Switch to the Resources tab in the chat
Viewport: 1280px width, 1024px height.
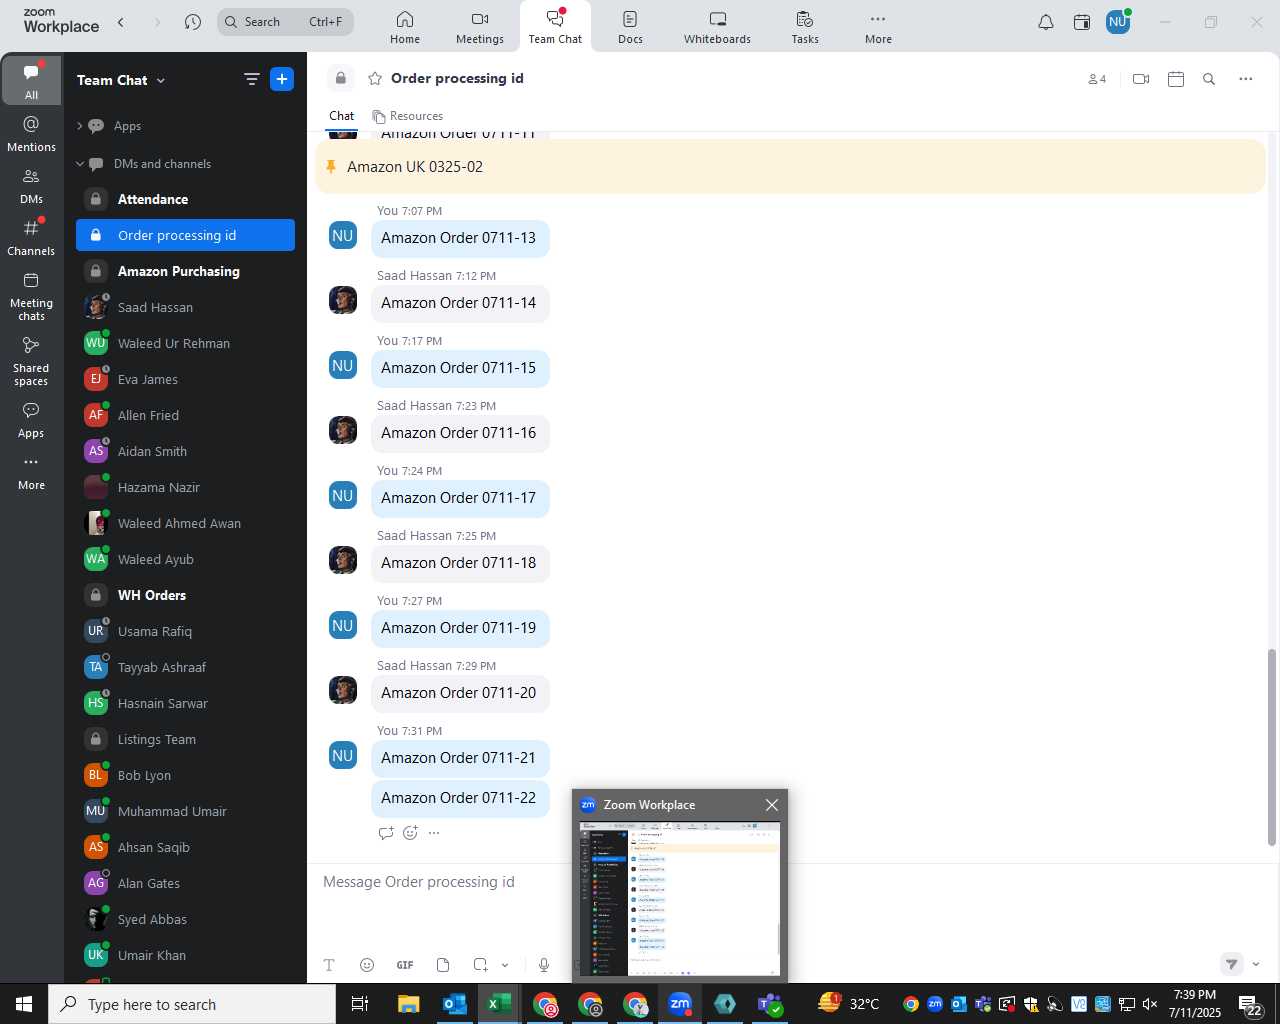tap(407, 116)
